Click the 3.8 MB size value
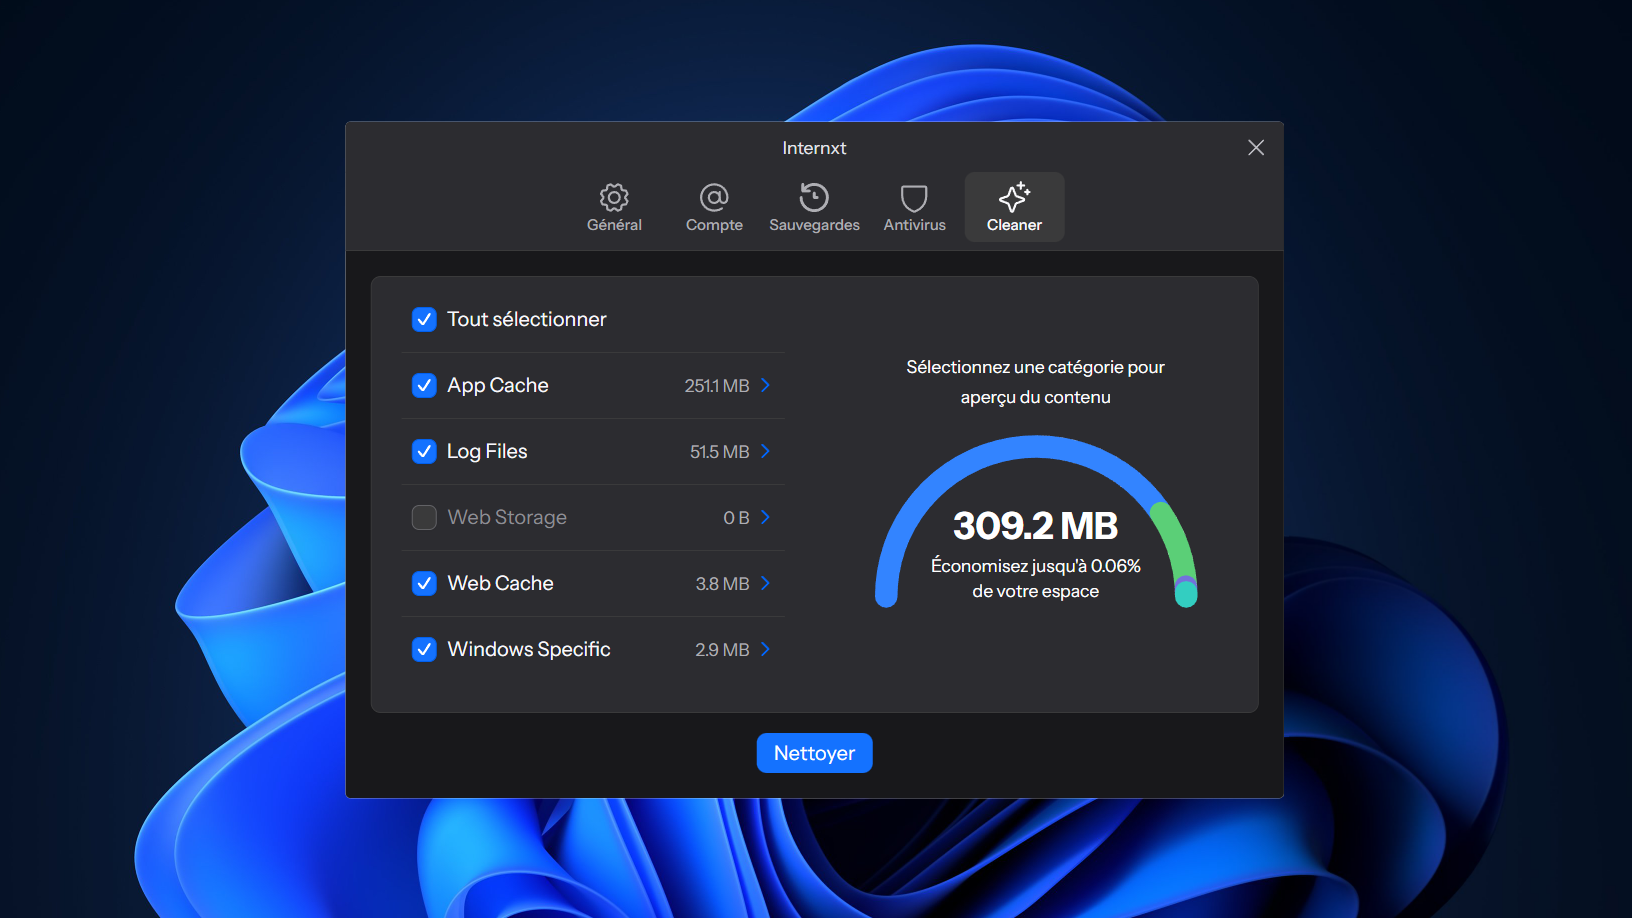 pos(722,584)
